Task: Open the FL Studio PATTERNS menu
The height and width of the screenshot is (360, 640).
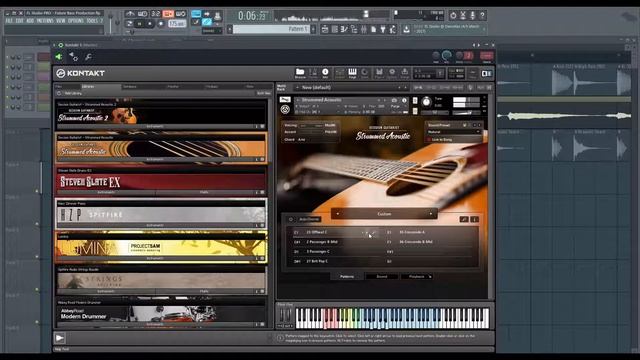Action: coord(45,20)
